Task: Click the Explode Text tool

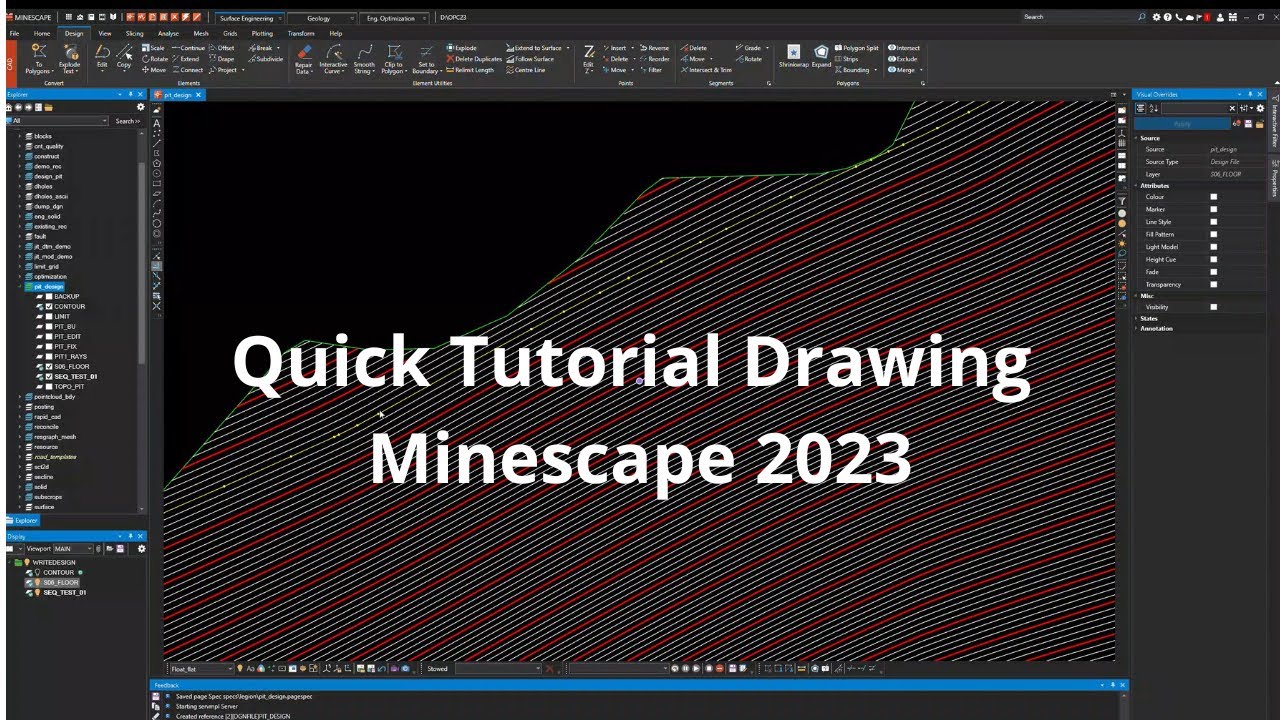Action: [70, 59]
